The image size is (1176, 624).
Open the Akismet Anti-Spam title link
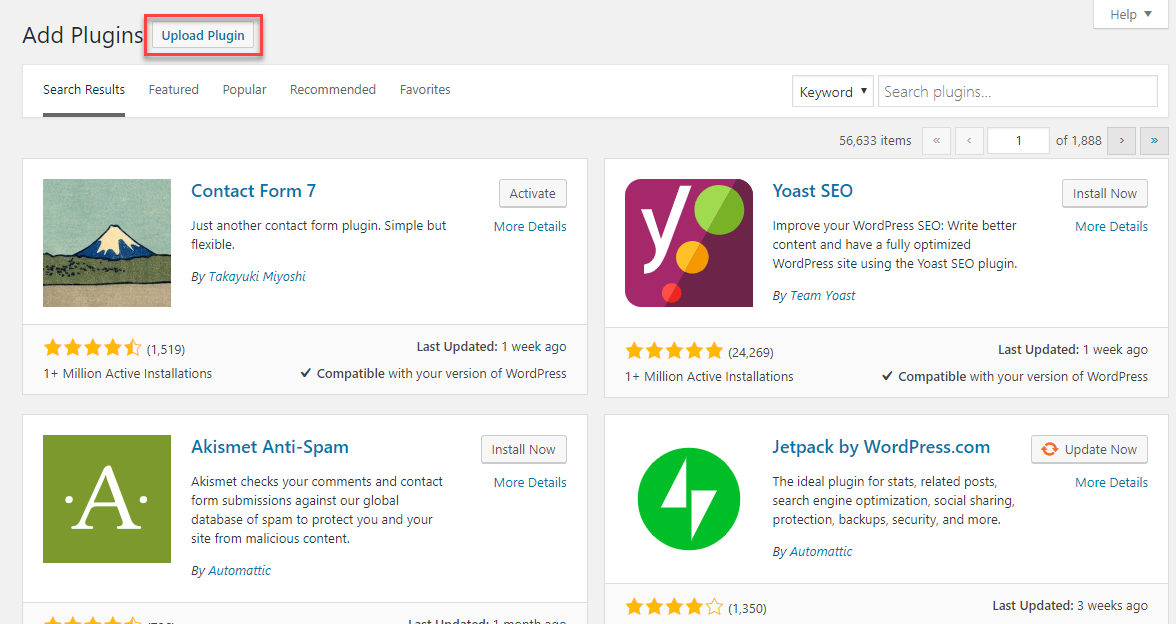click(x=270, y=447)
